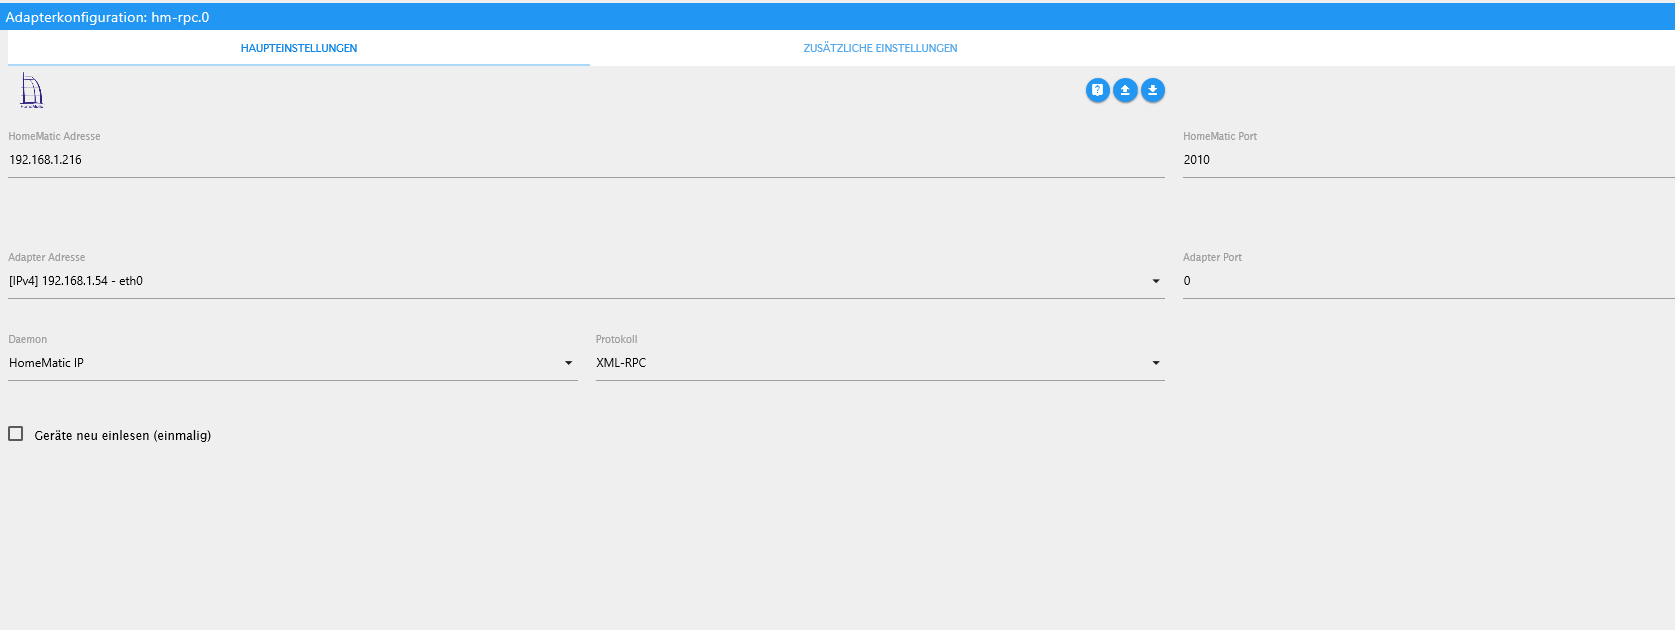Click 'Geräte neu einlesen (einmalig)' label text
This screenshot has height=630, width=1675.
(x=123, y=436)
